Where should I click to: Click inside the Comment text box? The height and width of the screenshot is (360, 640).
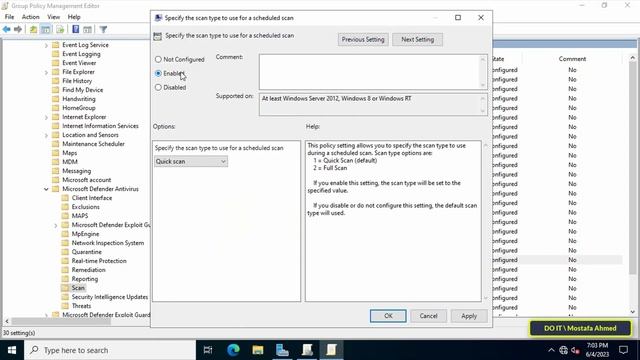(370, 72)
